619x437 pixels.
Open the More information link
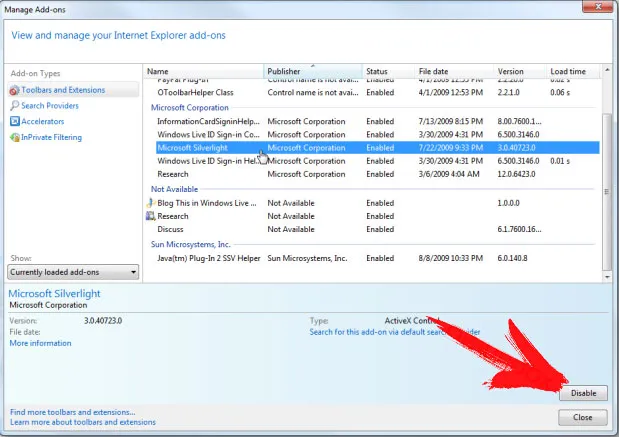40,343
